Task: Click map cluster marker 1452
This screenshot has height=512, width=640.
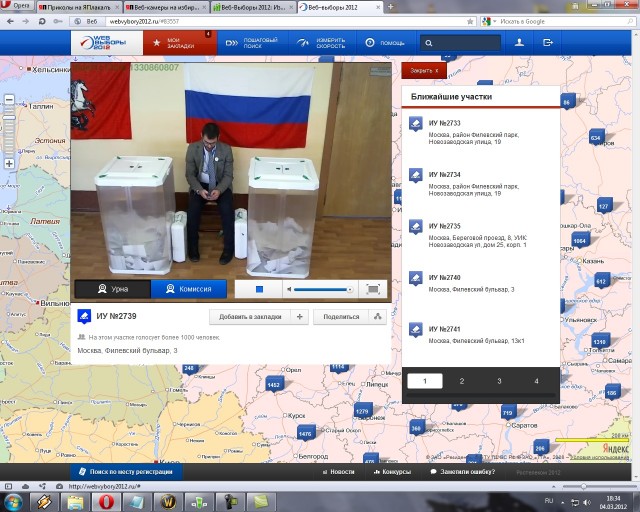Action: tap(274, 385)
